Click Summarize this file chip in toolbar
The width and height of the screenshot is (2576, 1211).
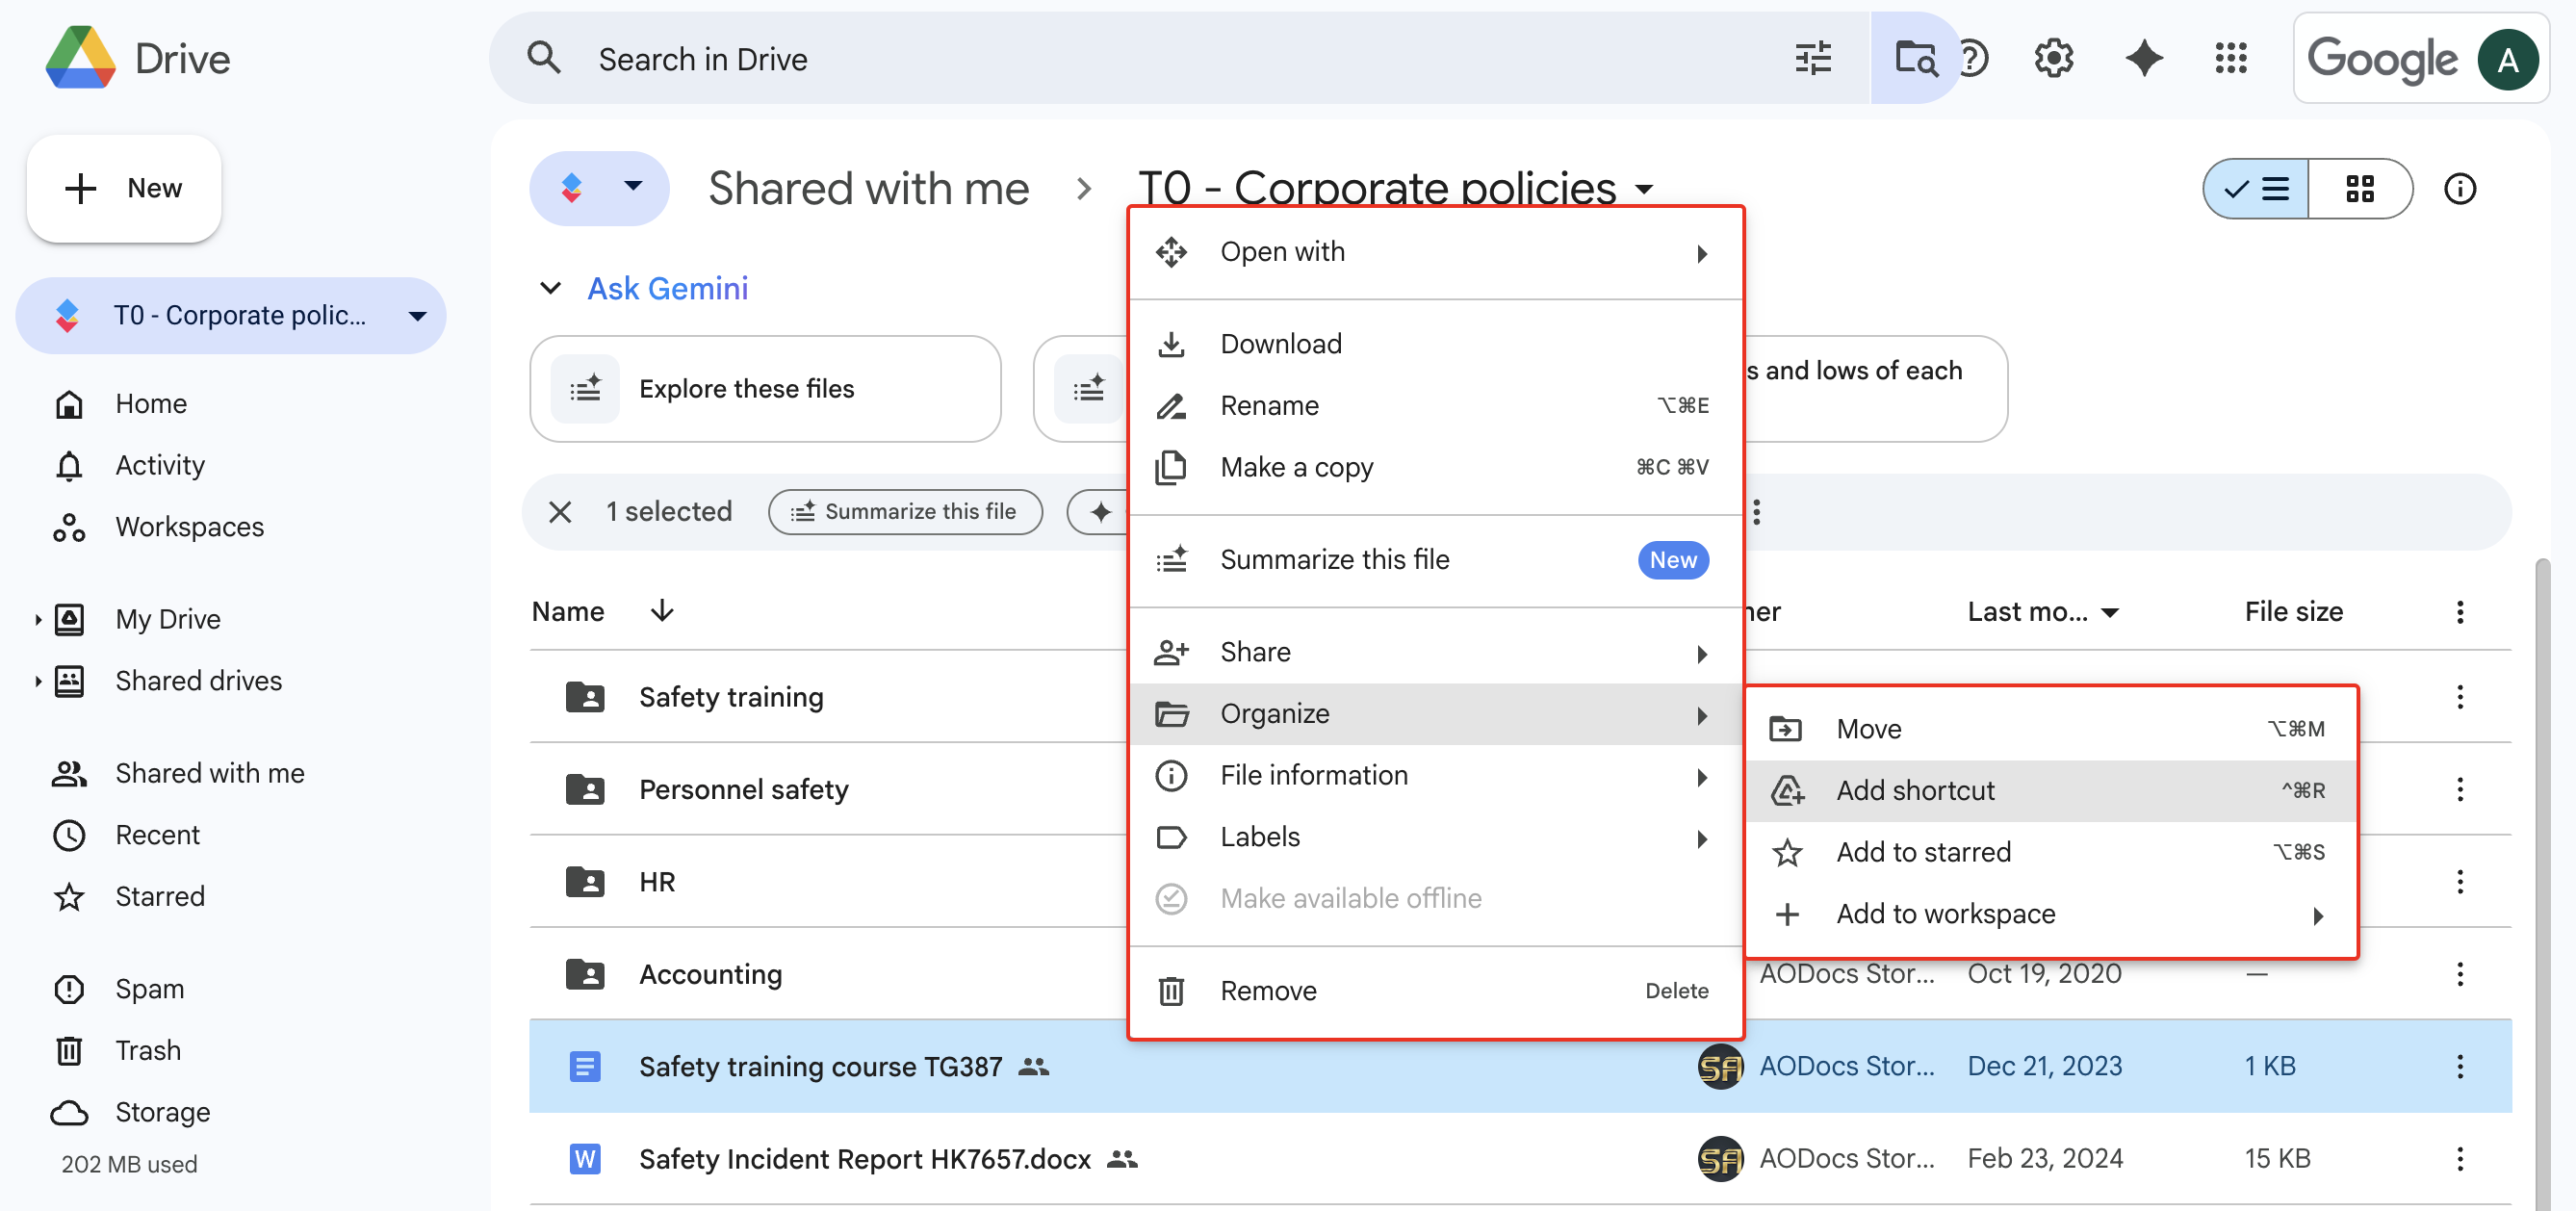(x=905, y=512)
